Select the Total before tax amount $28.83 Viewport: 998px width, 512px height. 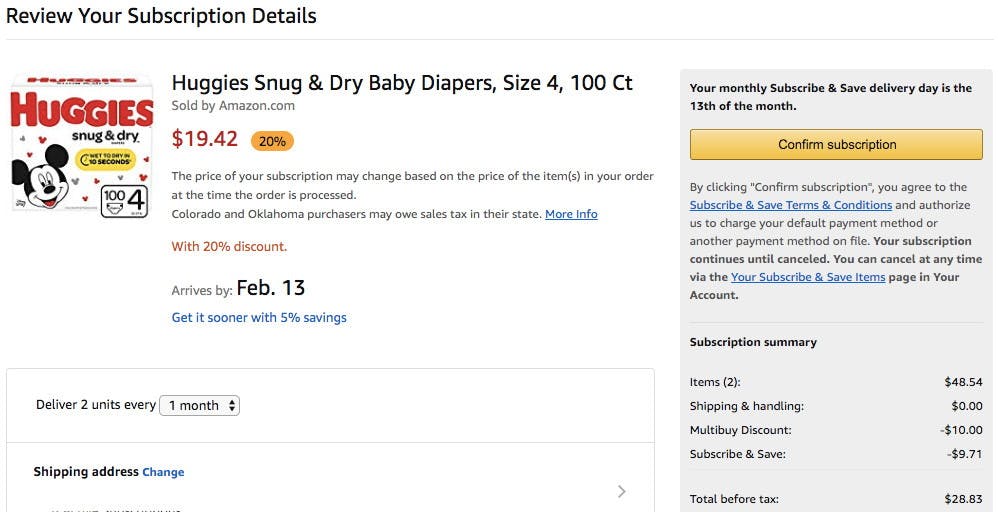[x=961, y=499]
